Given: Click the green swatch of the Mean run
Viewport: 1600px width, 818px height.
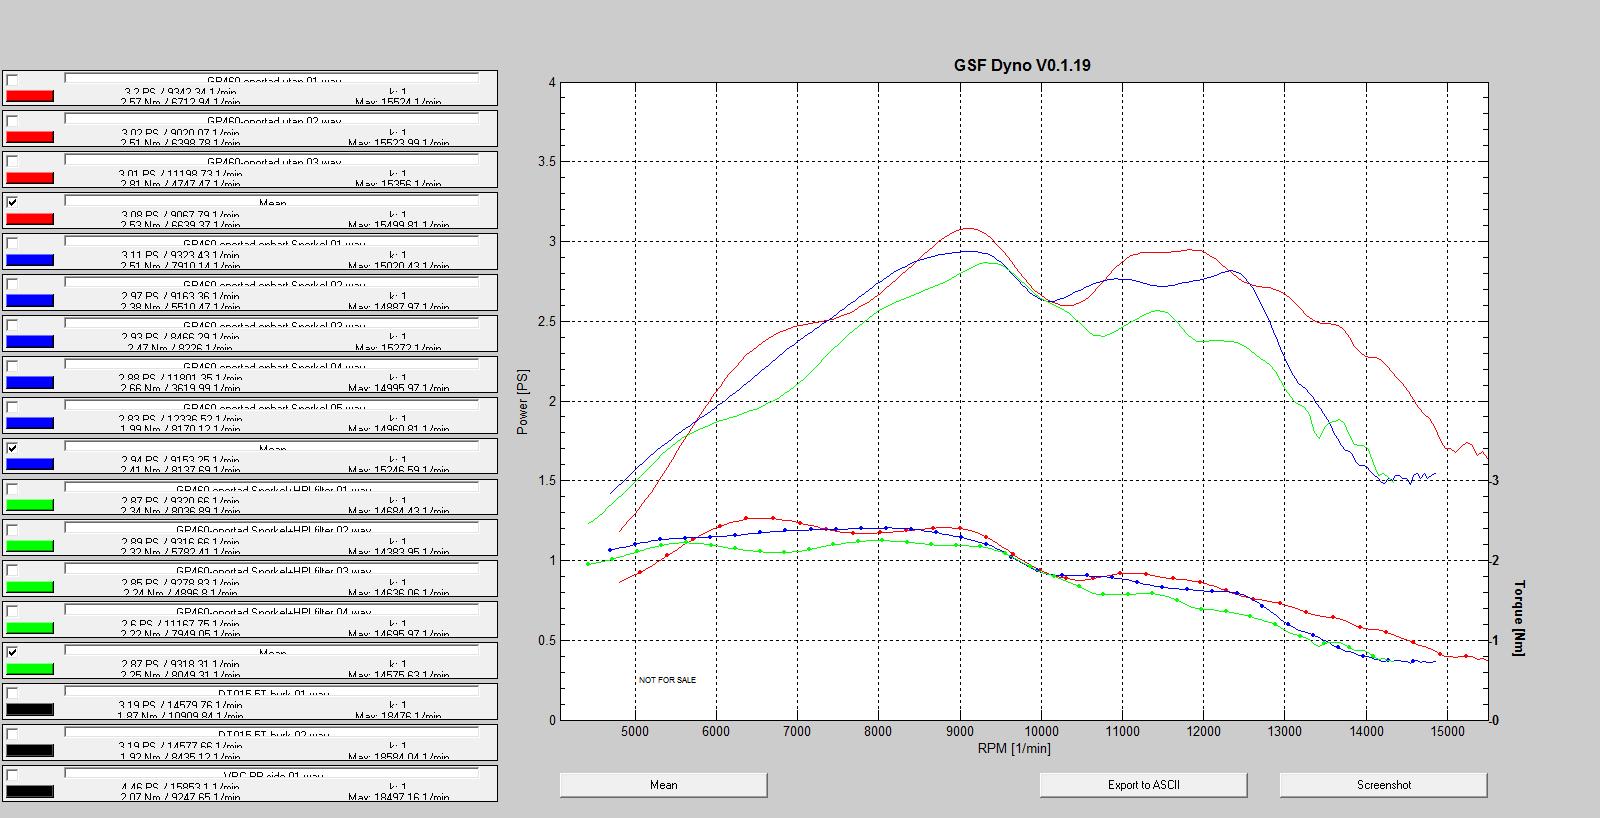Looking at the screenshot, I should [29, 669].
